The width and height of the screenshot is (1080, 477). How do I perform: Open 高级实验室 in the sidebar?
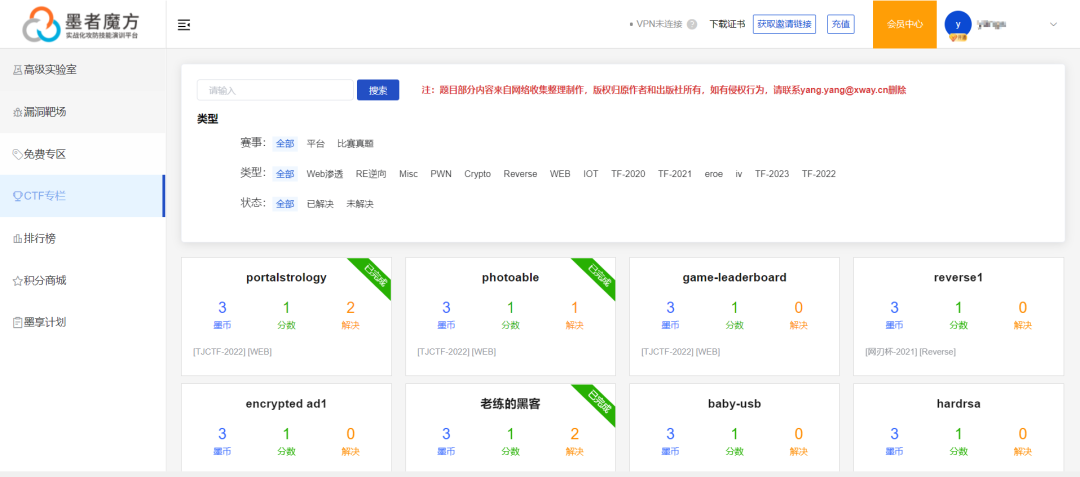click(x=83, y=70)
